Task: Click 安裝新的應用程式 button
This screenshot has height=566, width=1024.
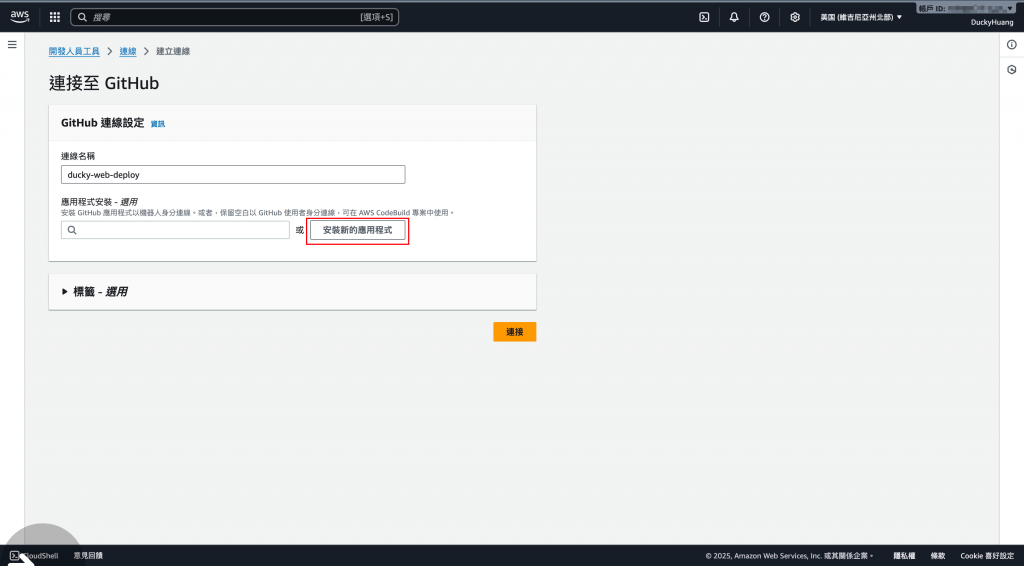Action: (357, 230)
